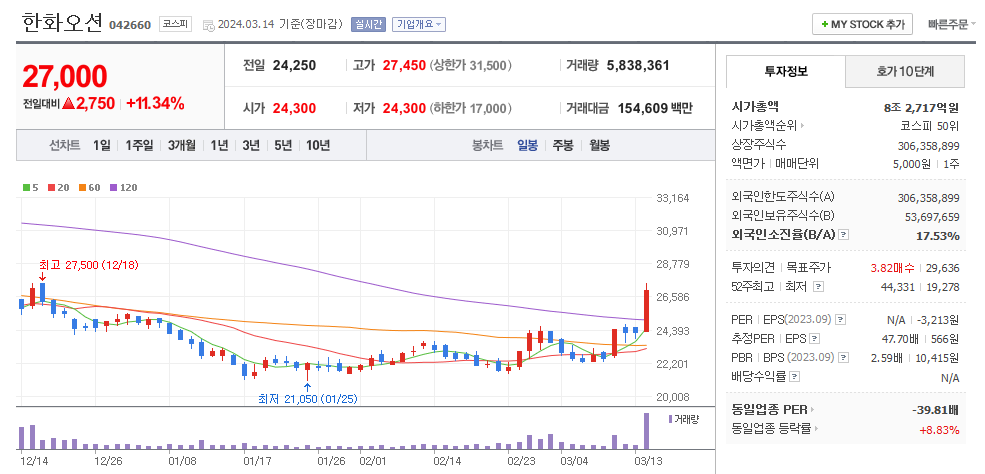
Task: Select the 10년 line chart period
Action: (318, 146)
